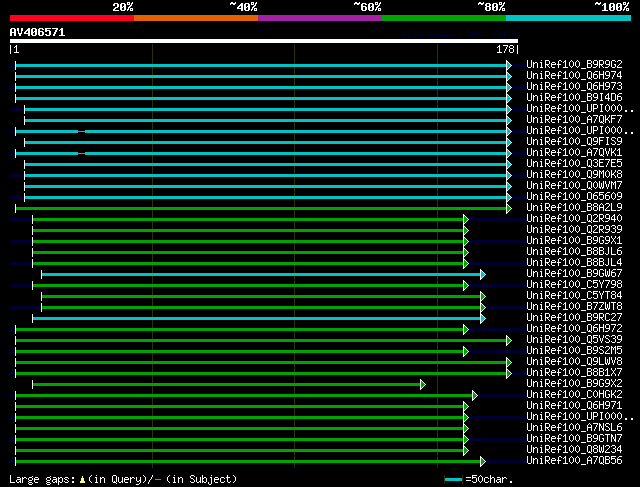Select the UniRef100_B9RC27 label
This screenshot has width=640, height=487.
tap(574, 318)
